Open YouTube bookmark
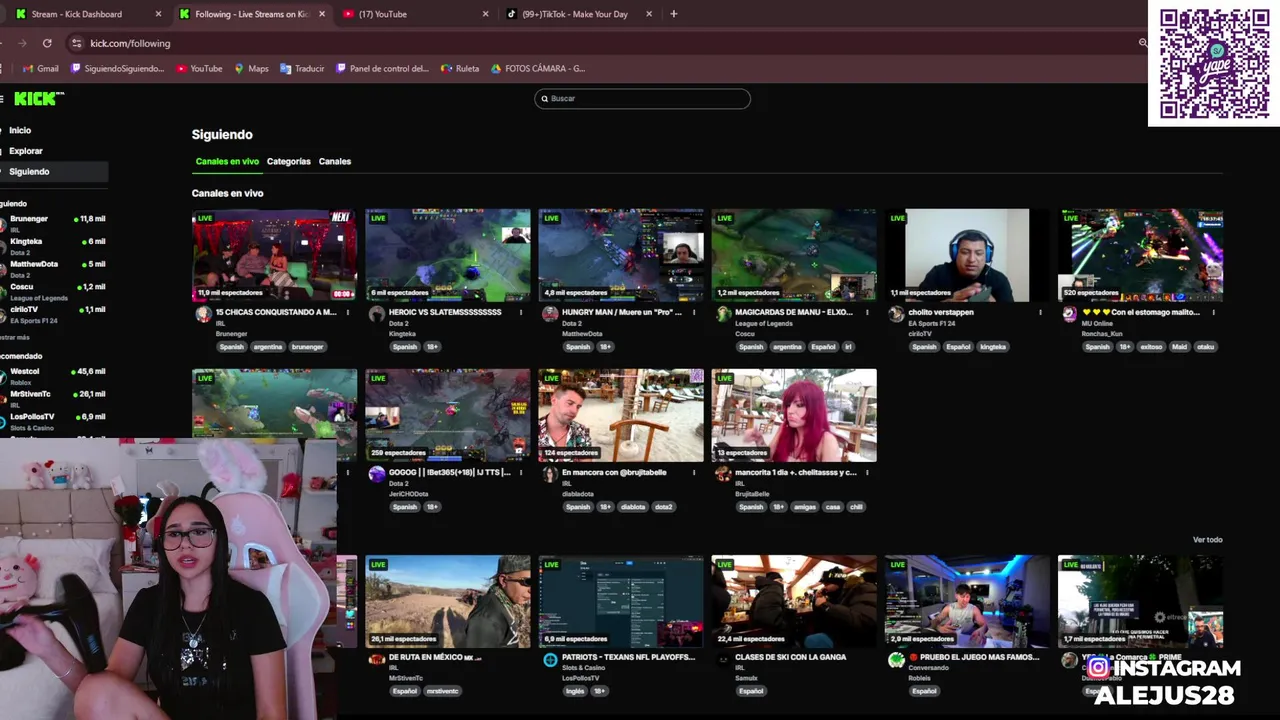Image resolution: width=1280 pixels, height=720 pixels. 199,69
